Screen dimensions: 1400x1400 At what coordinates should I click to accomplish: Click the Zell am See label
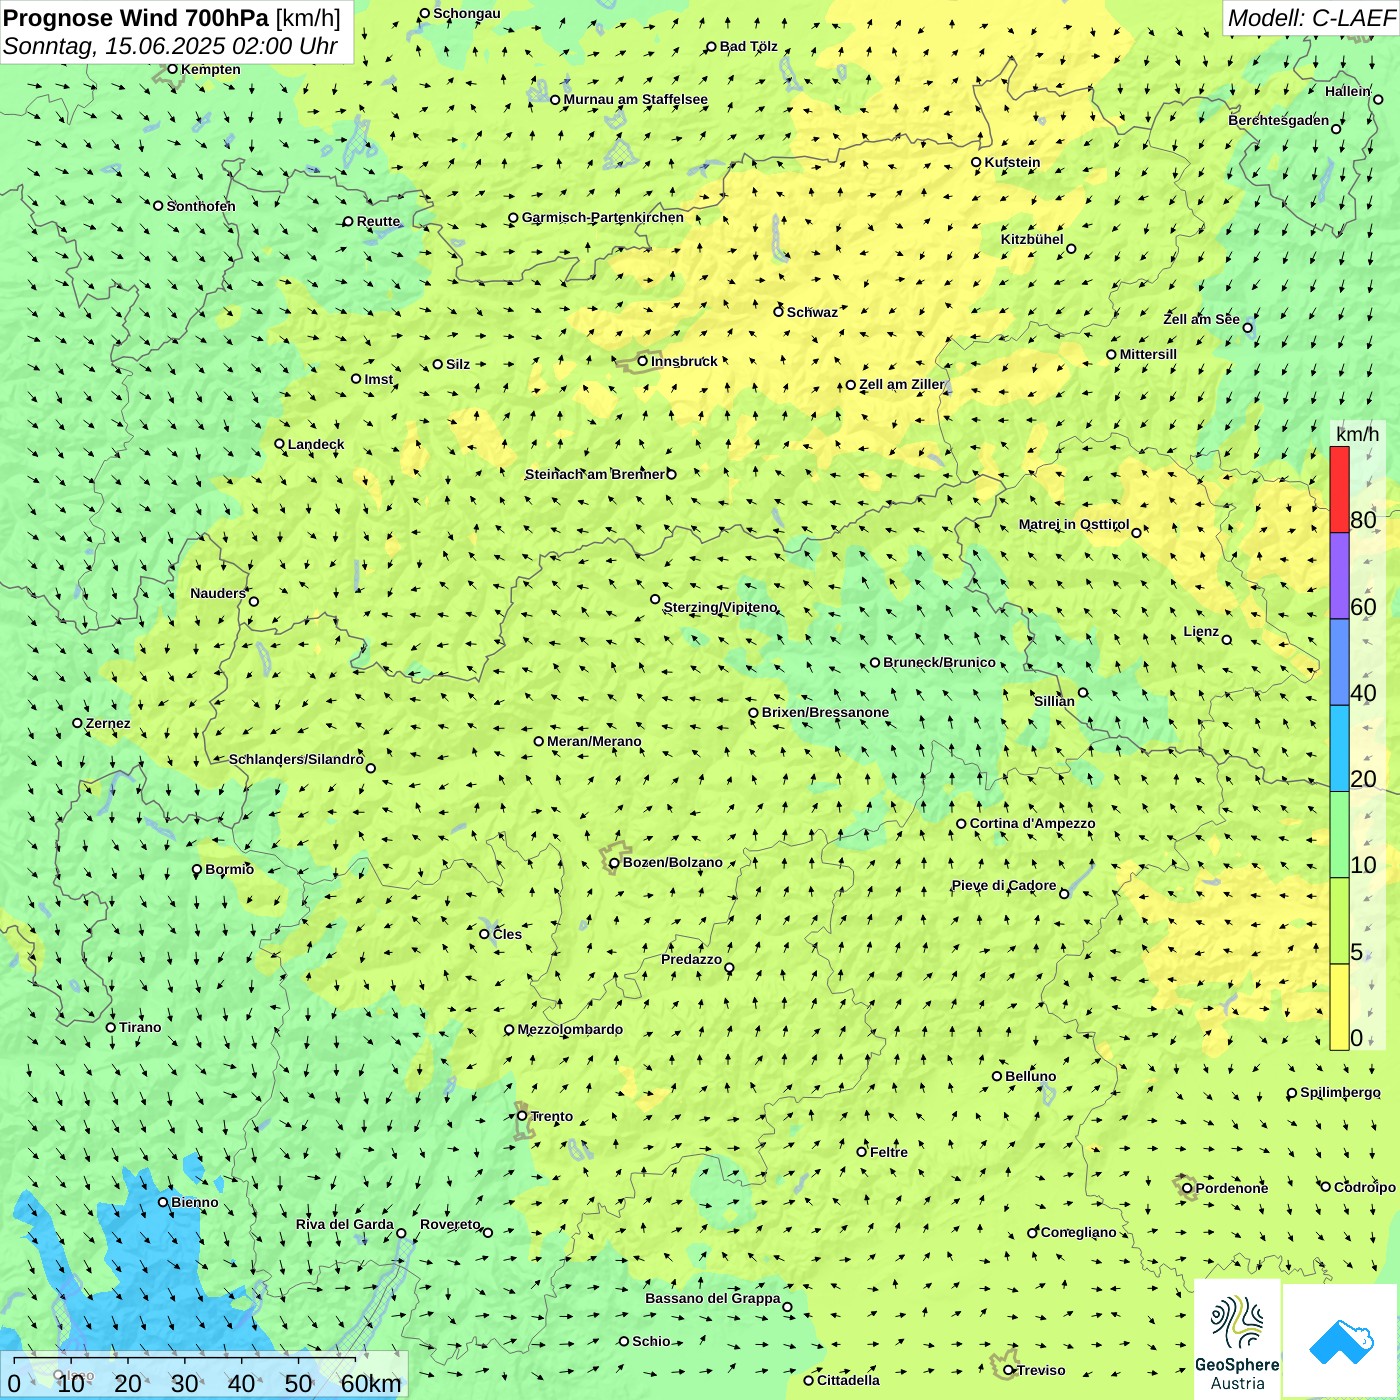coord(1201,319)
